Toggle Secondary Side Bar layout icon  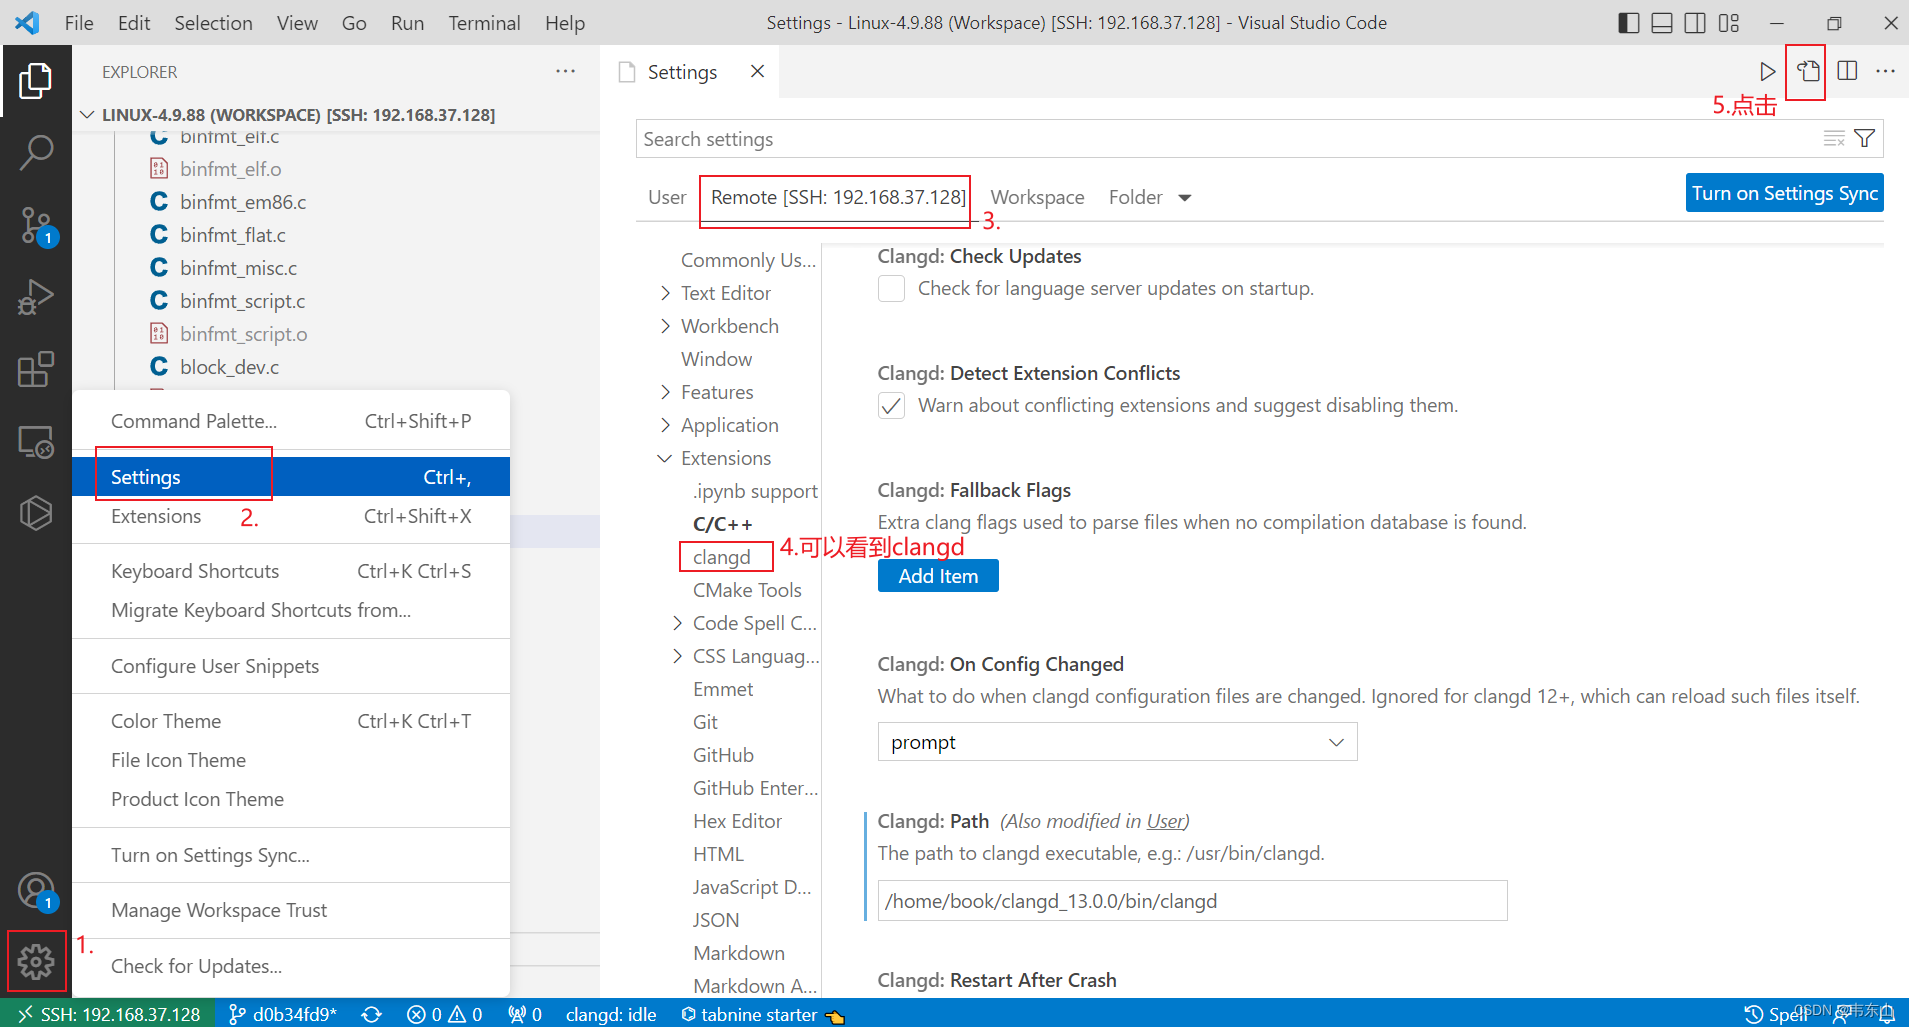coord(1695,23)
